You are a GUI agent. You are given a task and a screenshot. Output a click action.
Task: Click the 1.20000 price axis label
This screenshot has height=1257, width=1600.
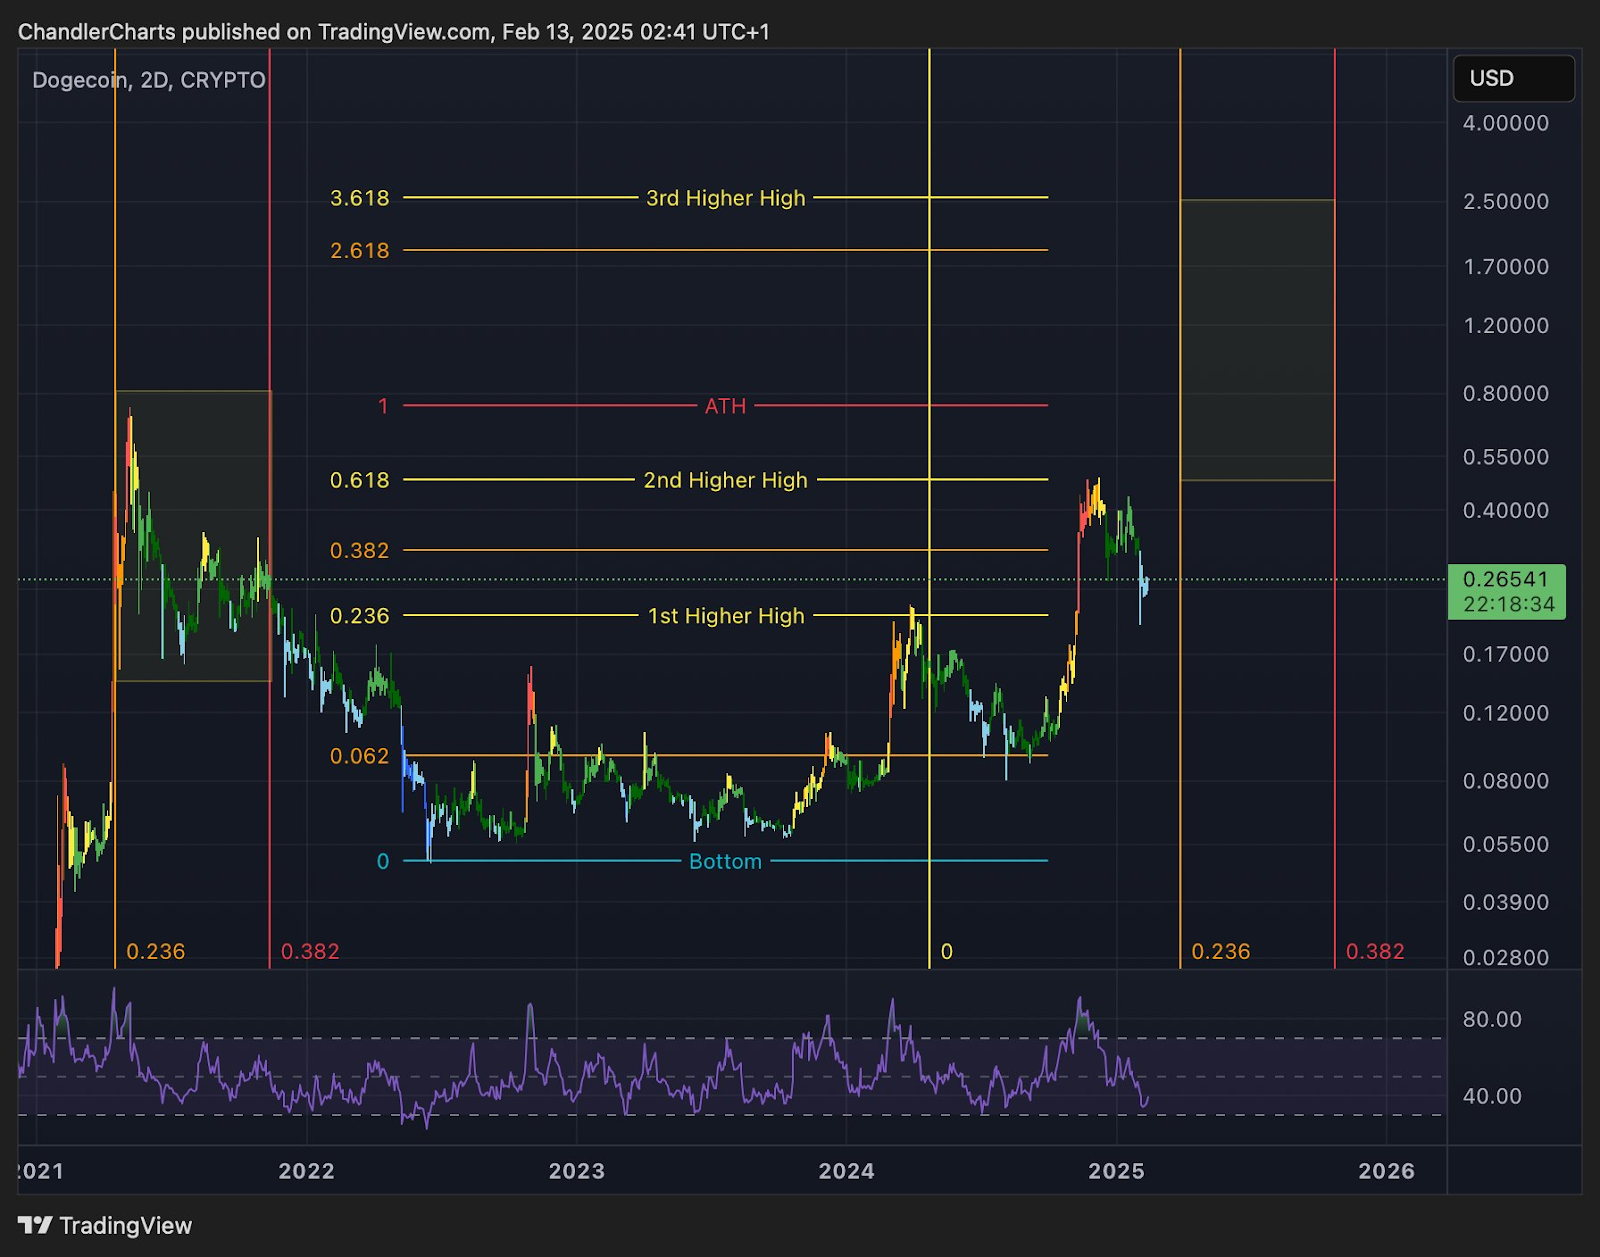coord(1506,326)
